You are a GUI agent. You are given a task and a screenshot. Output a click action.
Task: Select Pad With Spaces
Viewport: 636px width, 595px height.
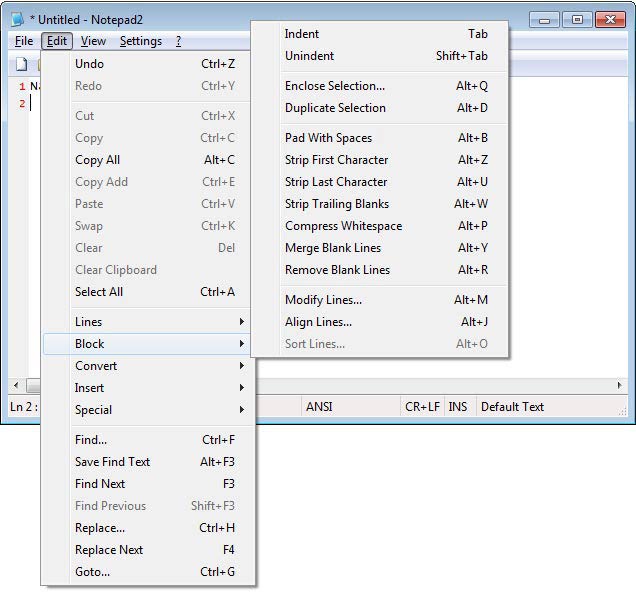pos(379,137)
